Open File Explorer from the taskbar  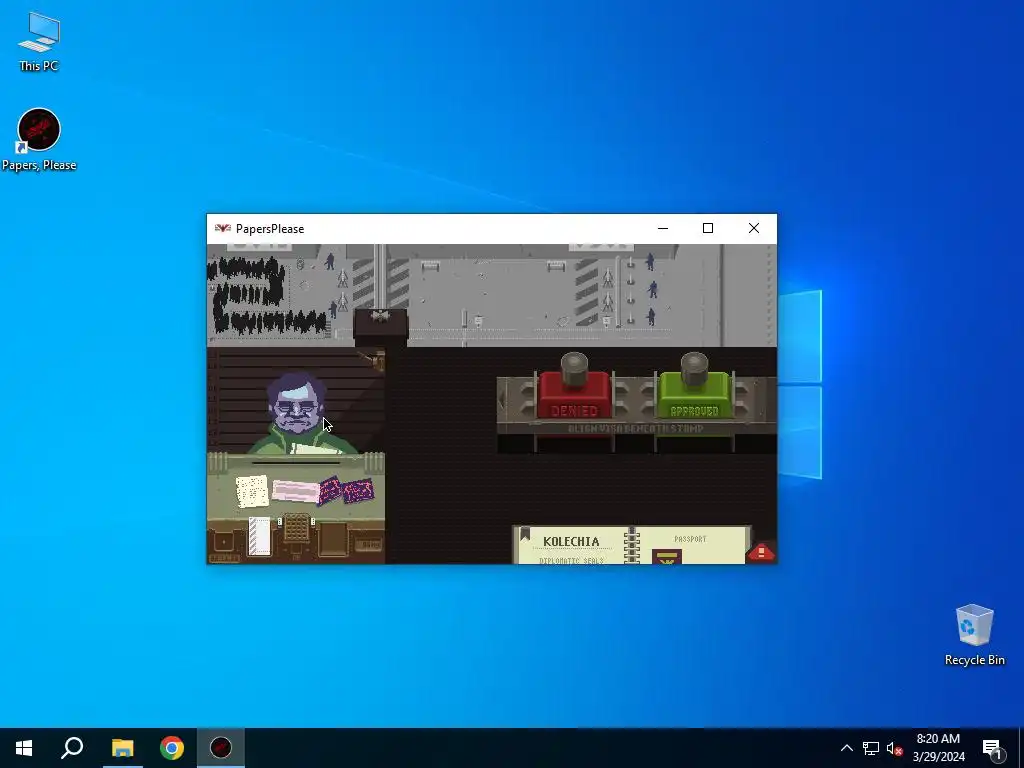tap(122, 748)
